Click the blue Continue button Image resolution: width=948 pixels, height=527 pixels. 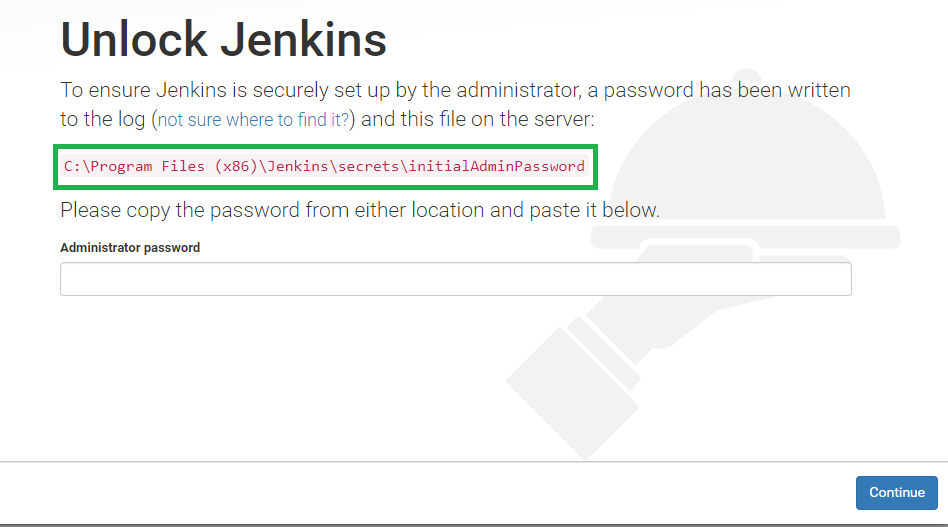(x=897, y=493)
